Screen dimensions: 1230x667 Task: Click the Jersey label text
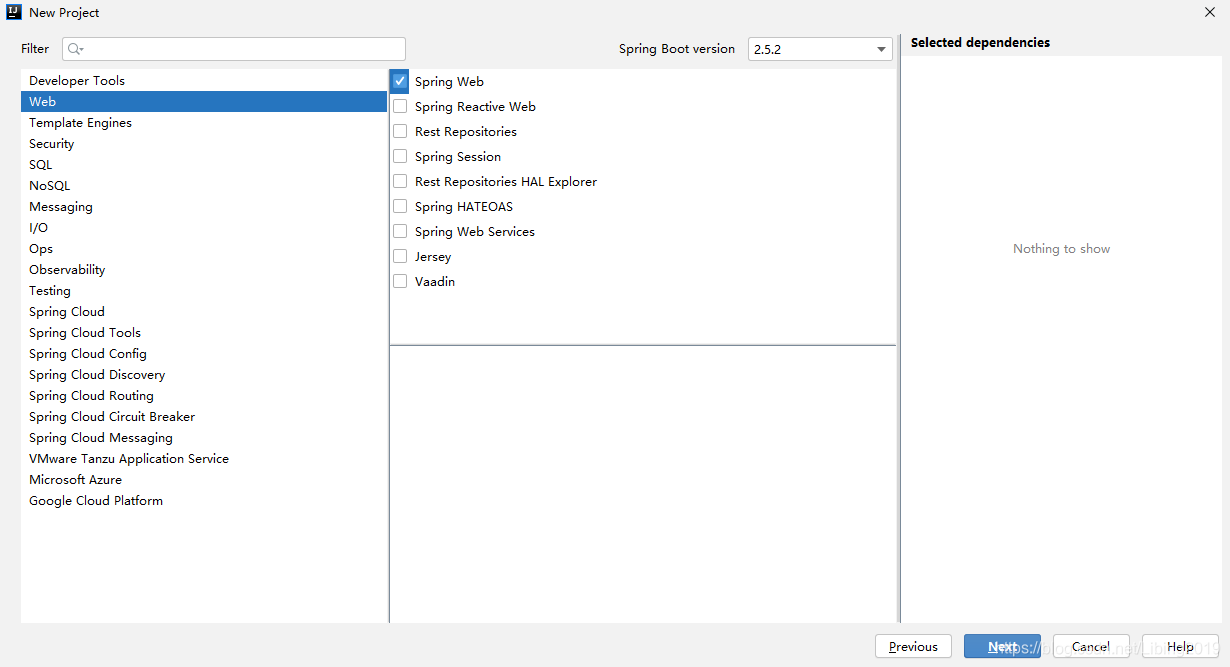point(433,256)
